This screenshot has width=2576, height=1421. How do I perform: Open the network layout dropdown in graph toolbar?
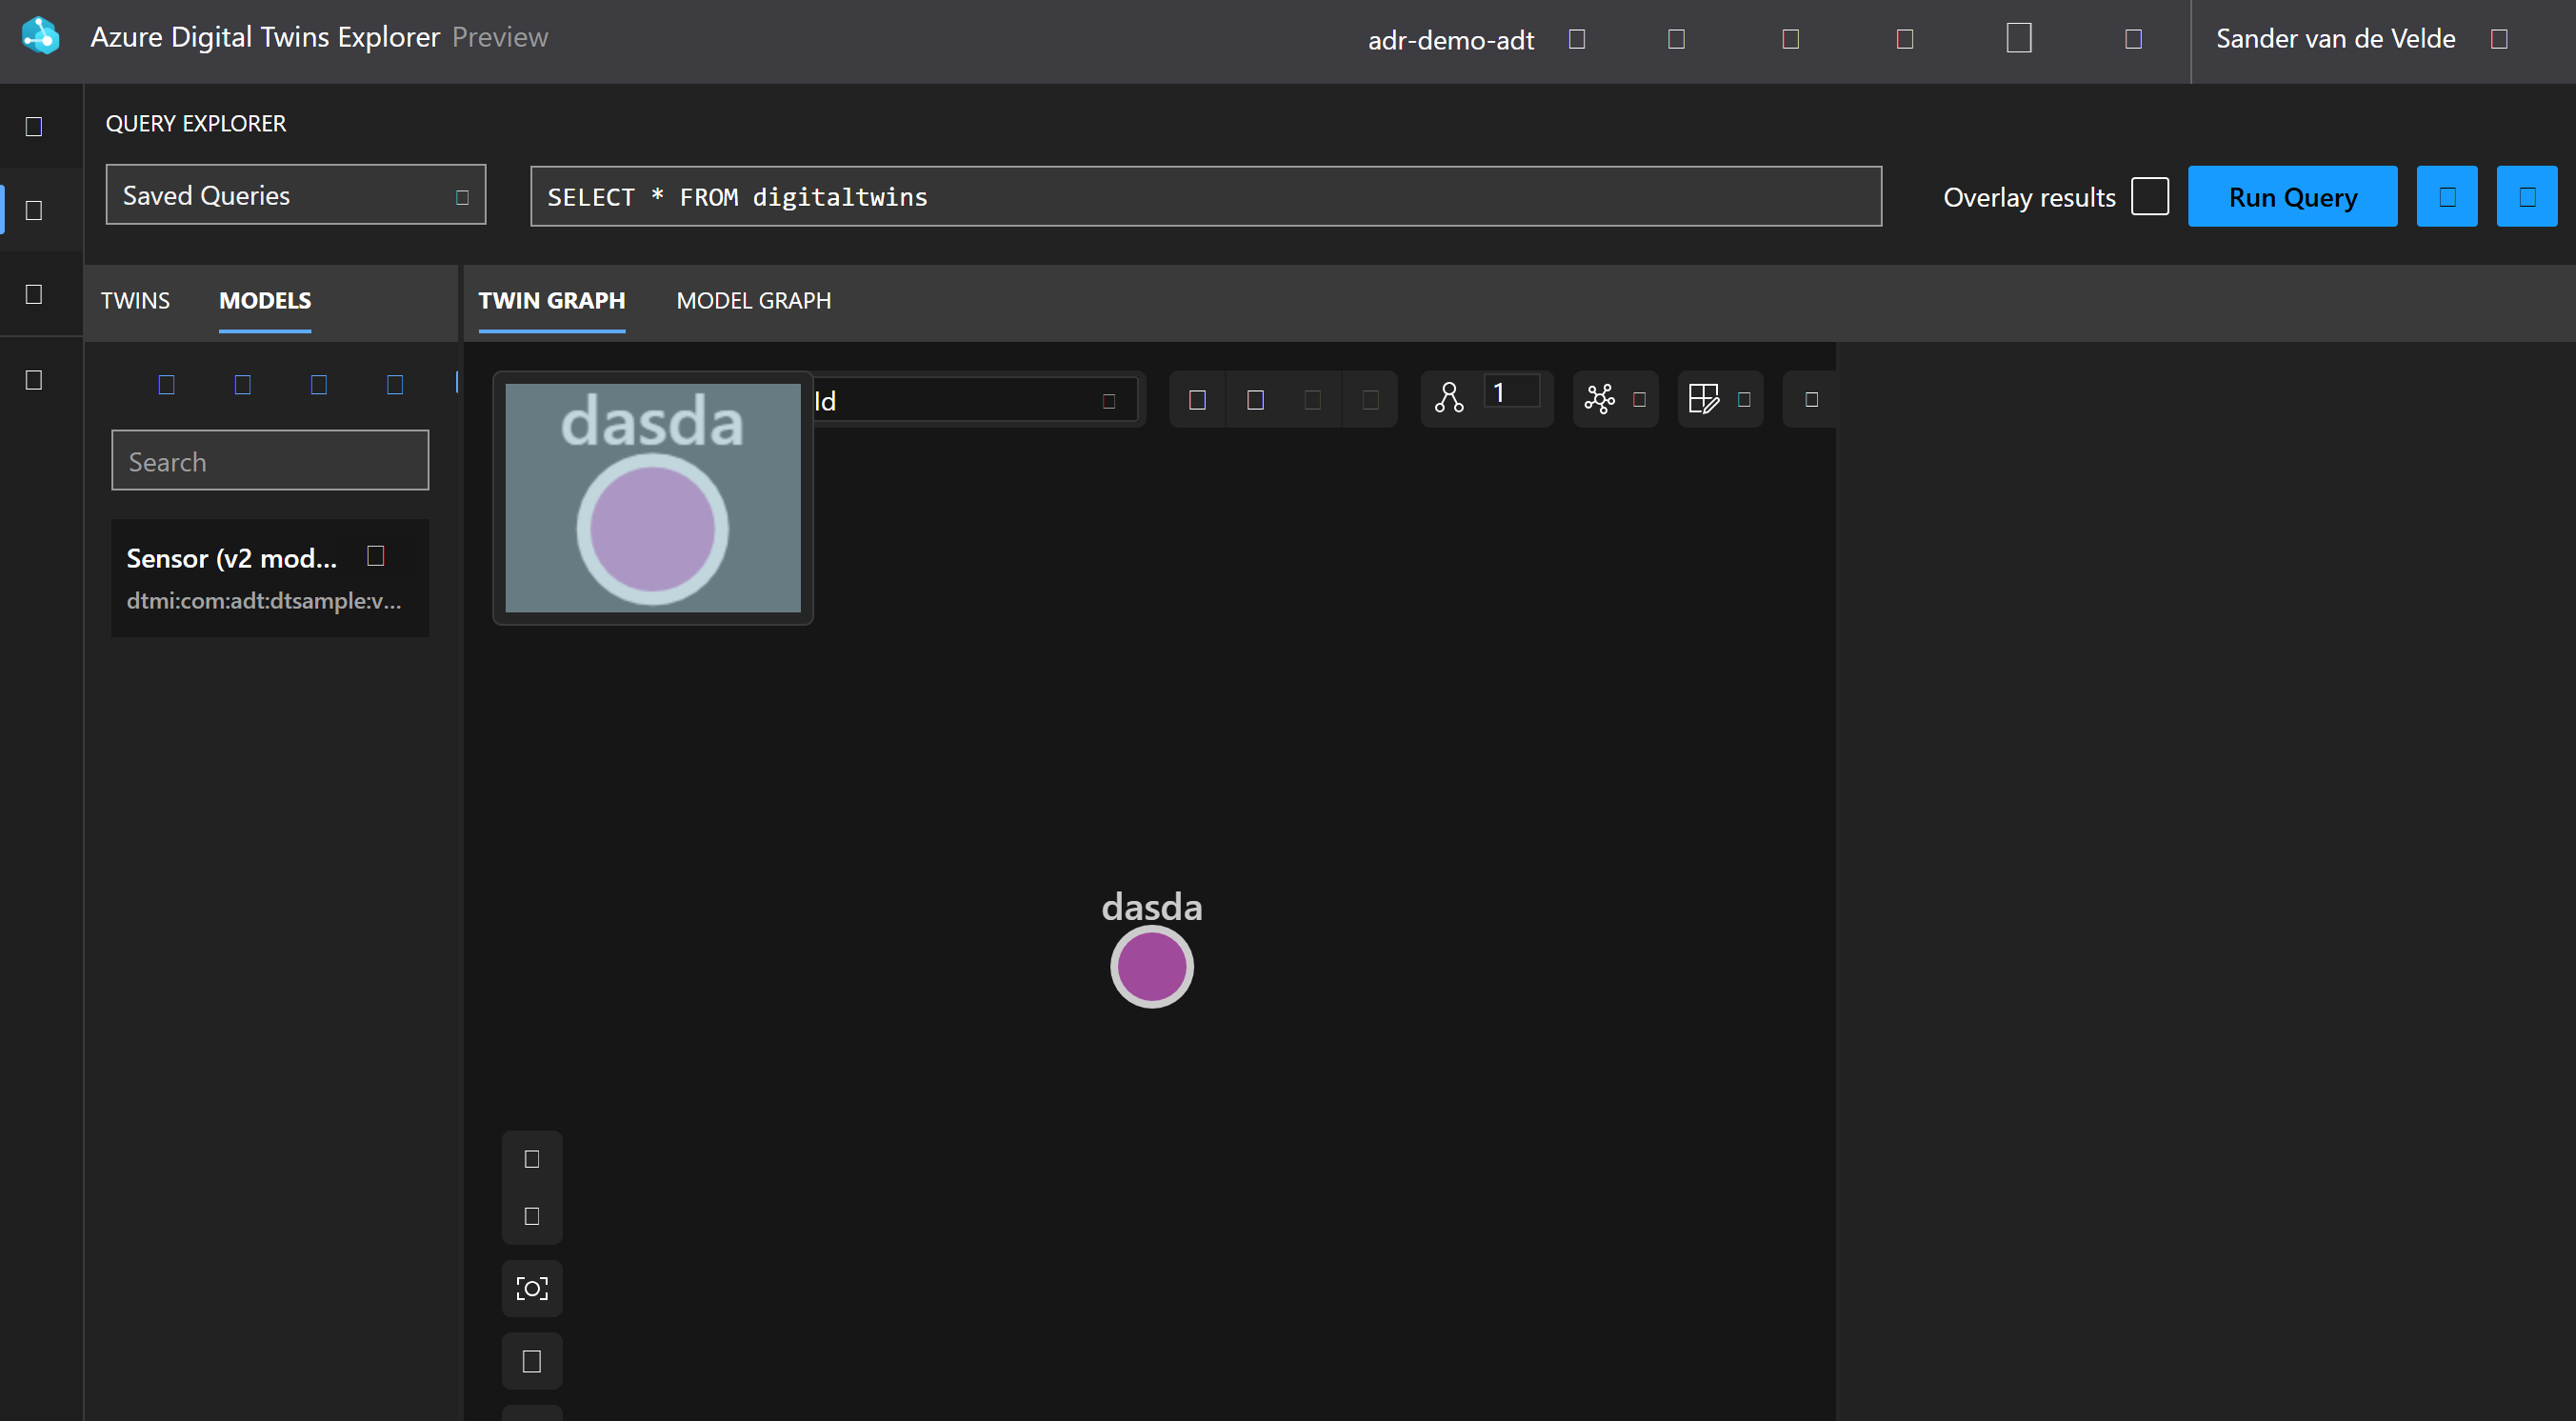pos(1616,400)
